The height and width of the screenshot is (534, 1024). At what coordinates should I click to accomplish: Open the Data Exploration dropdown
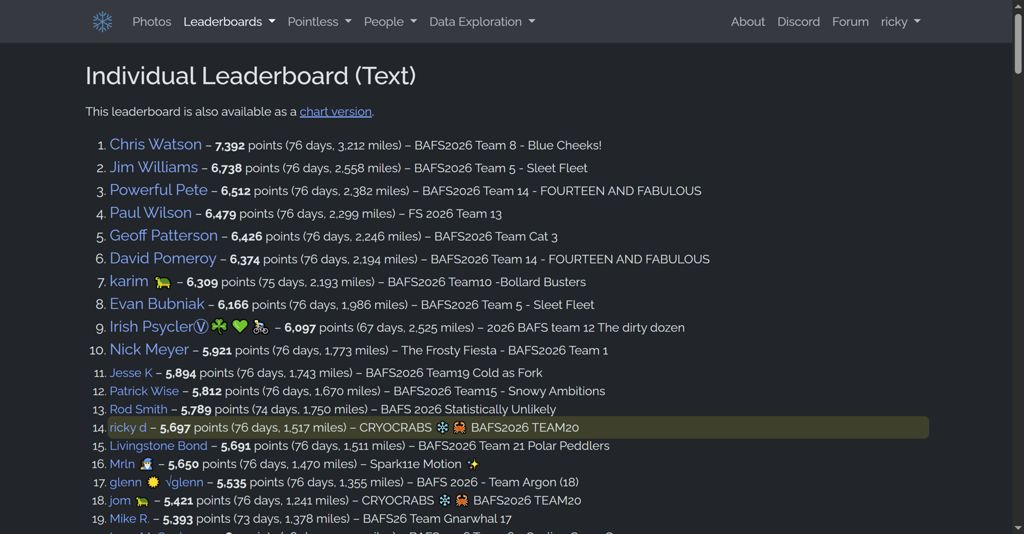pos(482,22)
